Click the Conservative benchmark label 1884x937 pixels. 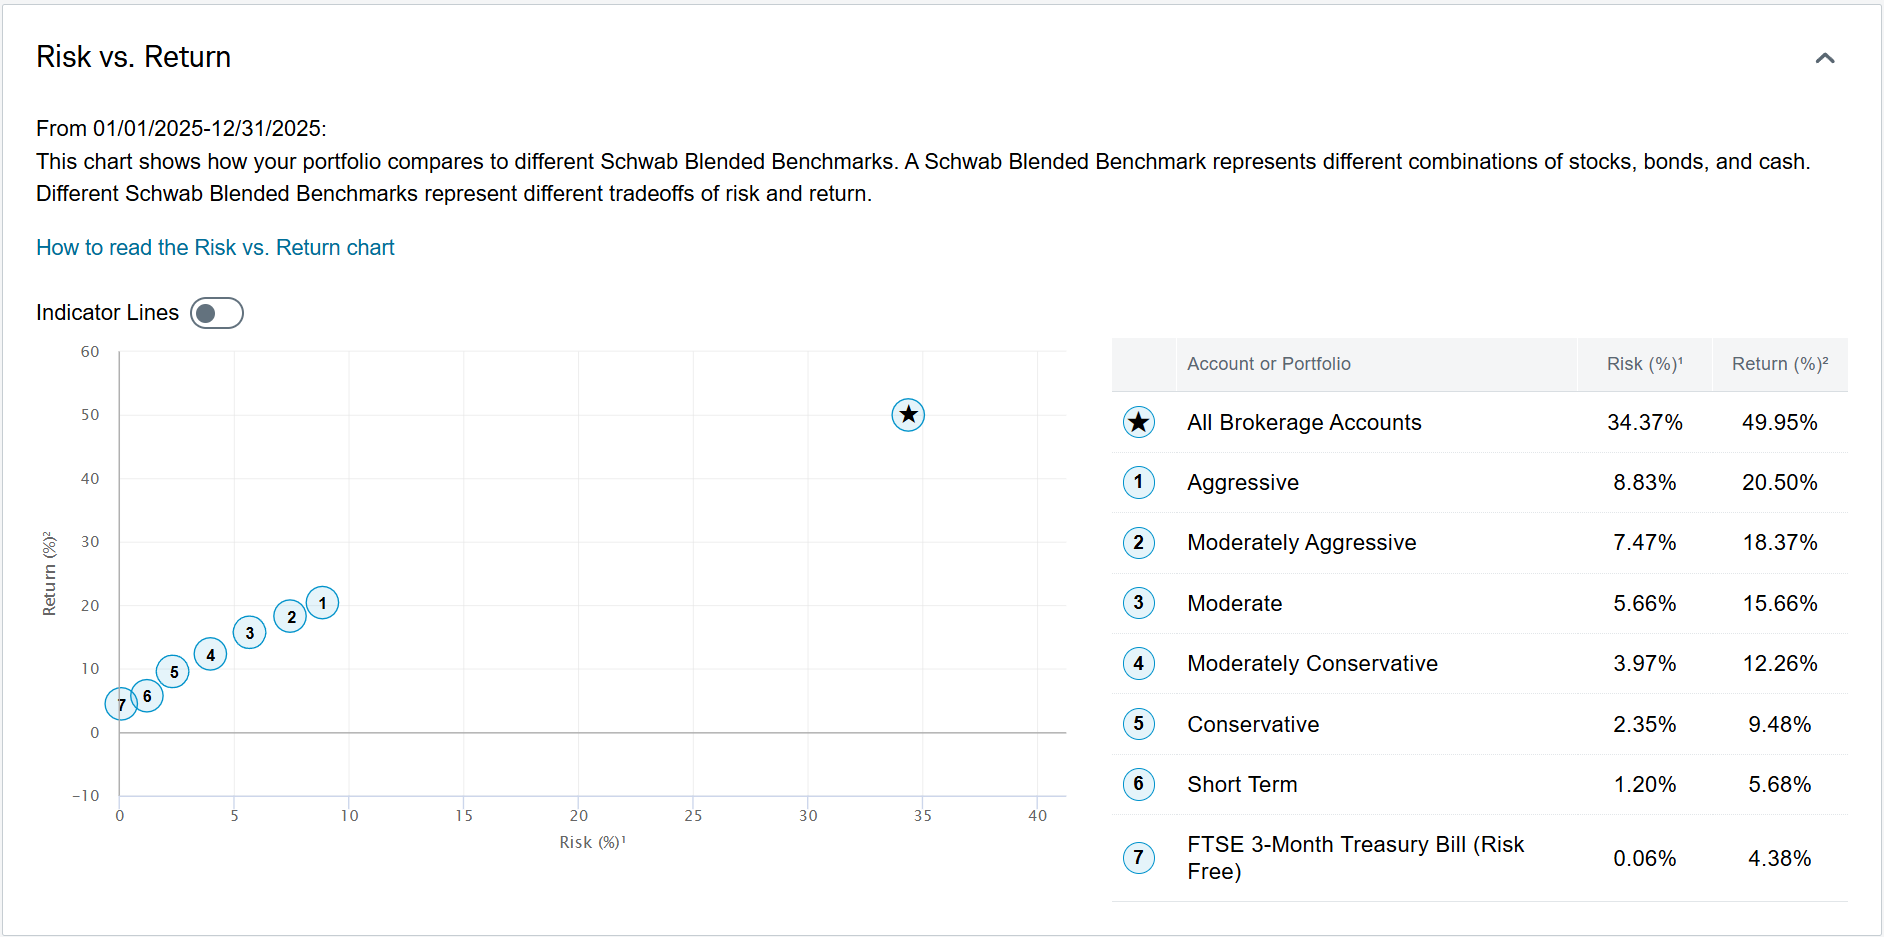pyautogui.click(x=1253, y=724)
